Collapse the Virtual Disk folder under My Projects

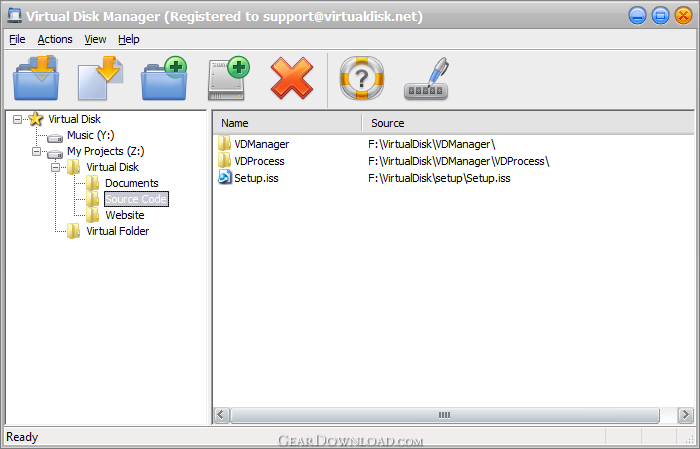55,167
